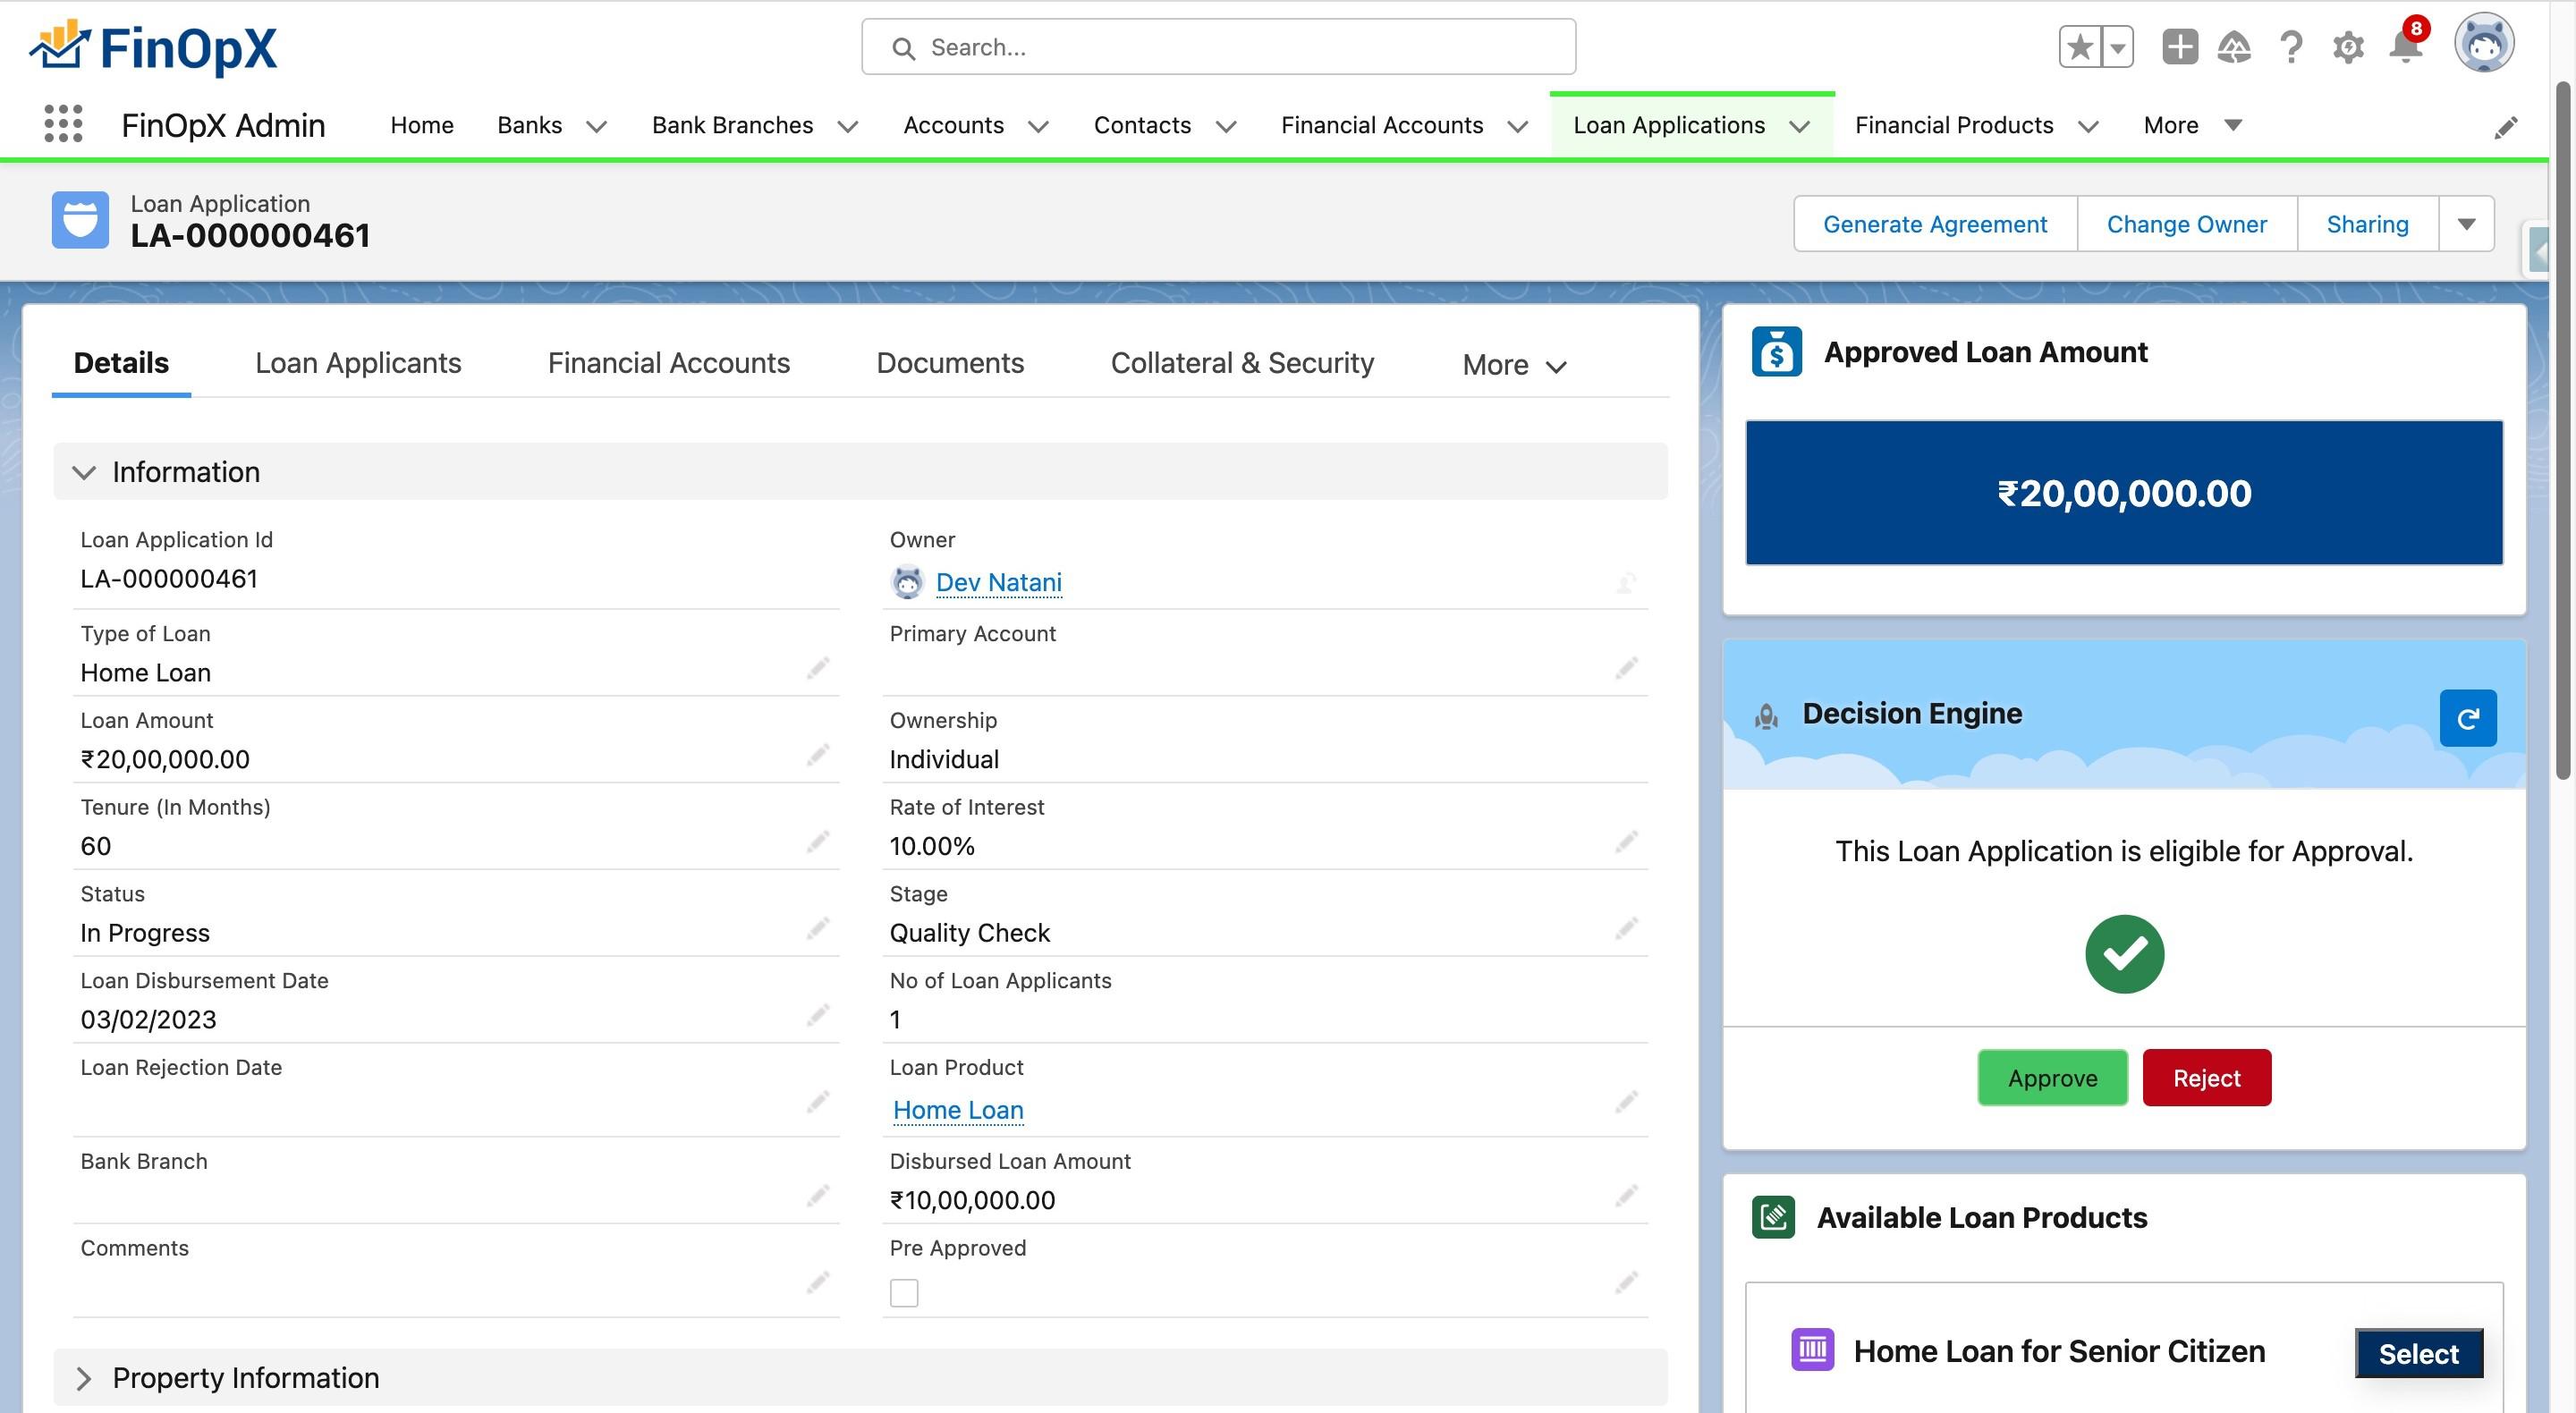Approve the loan application

coord(2052,1078)
